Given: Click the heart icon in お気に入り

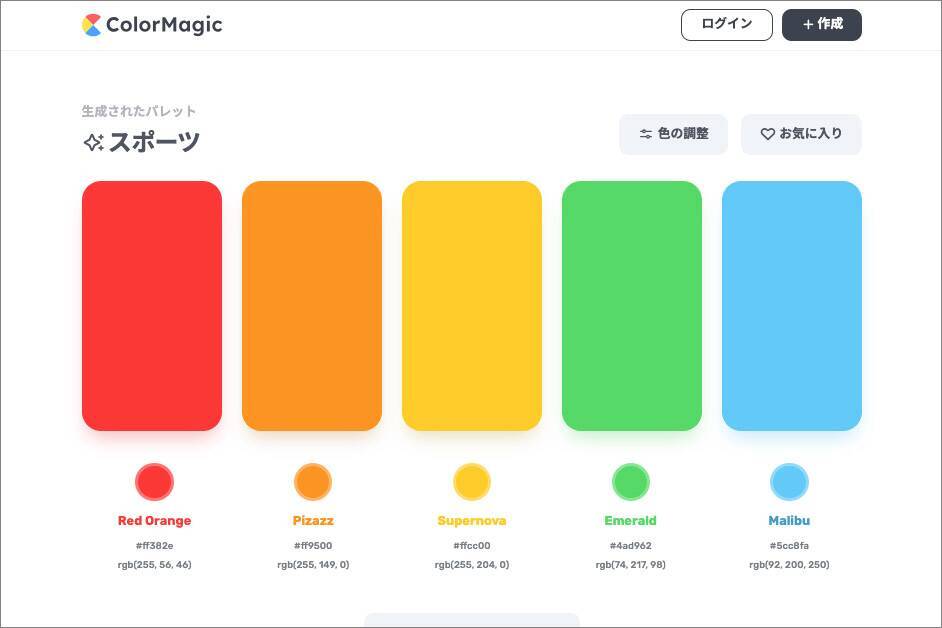Looking at the screenshot, I should (768, 134).
